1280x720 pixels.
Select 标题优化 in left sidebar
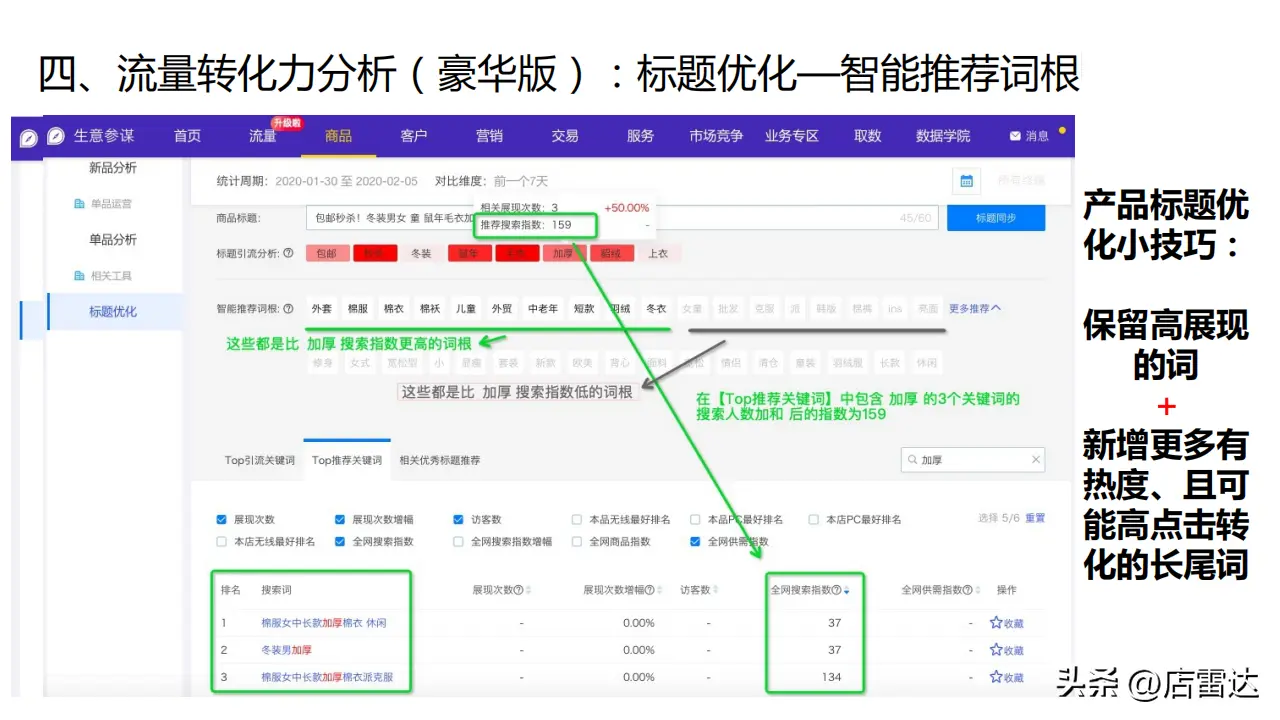113,312
